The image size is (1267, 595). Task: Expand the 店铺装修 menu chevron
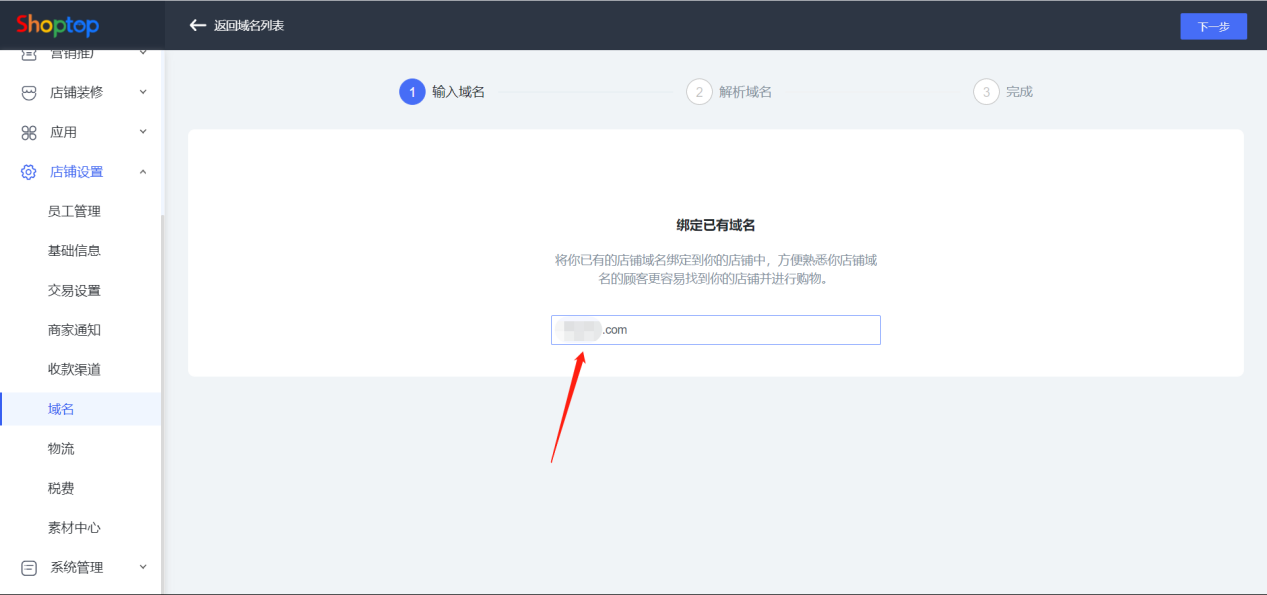click(143, 92)
